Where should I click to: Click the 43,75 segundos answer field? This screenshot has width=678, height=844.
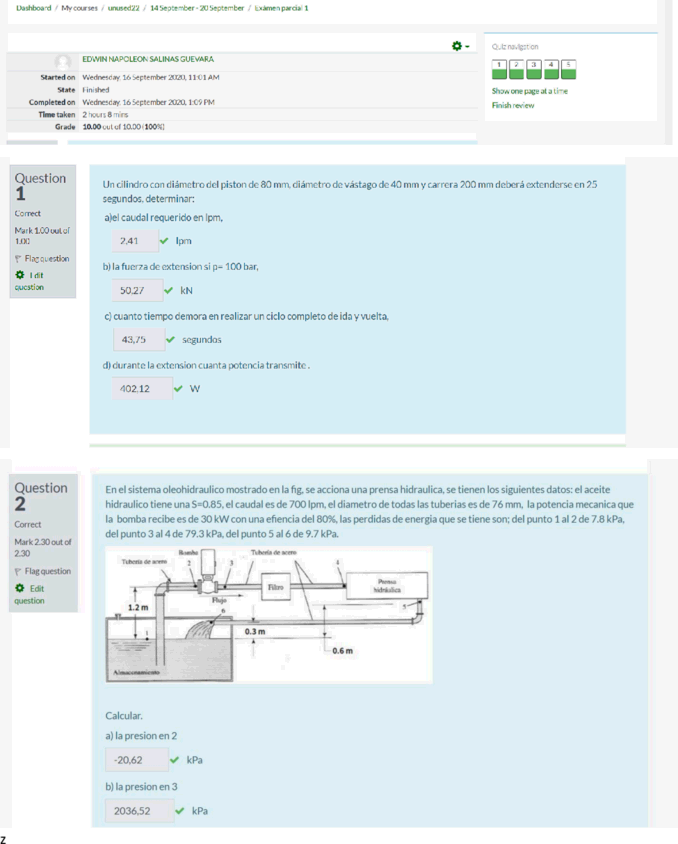point(139,340)
